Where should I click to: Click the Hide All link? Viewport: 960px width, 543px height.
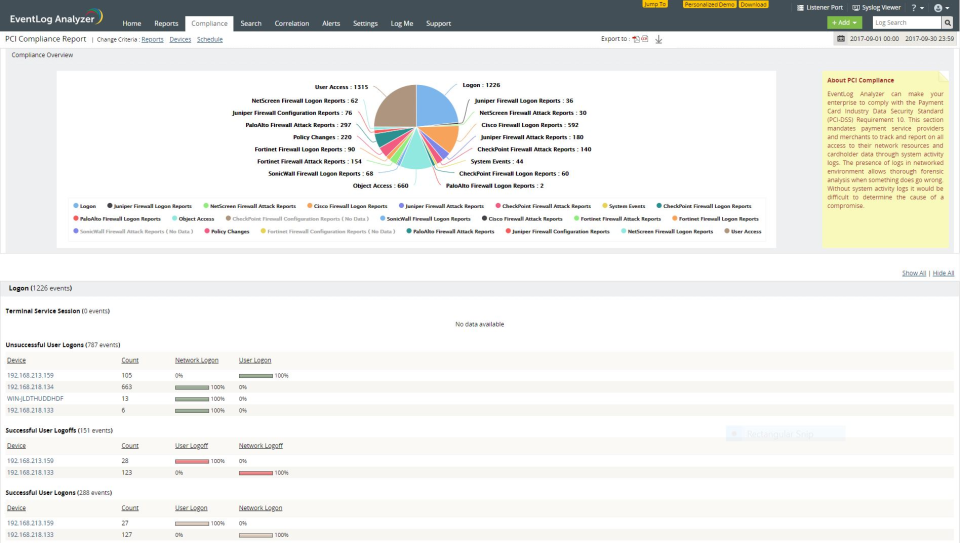click(x=943, y=273)
